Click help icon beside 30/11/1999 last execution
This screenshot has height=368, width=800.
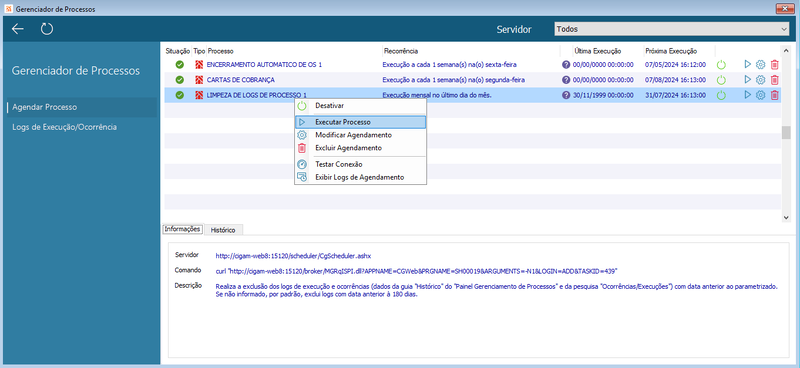[566, 95]
